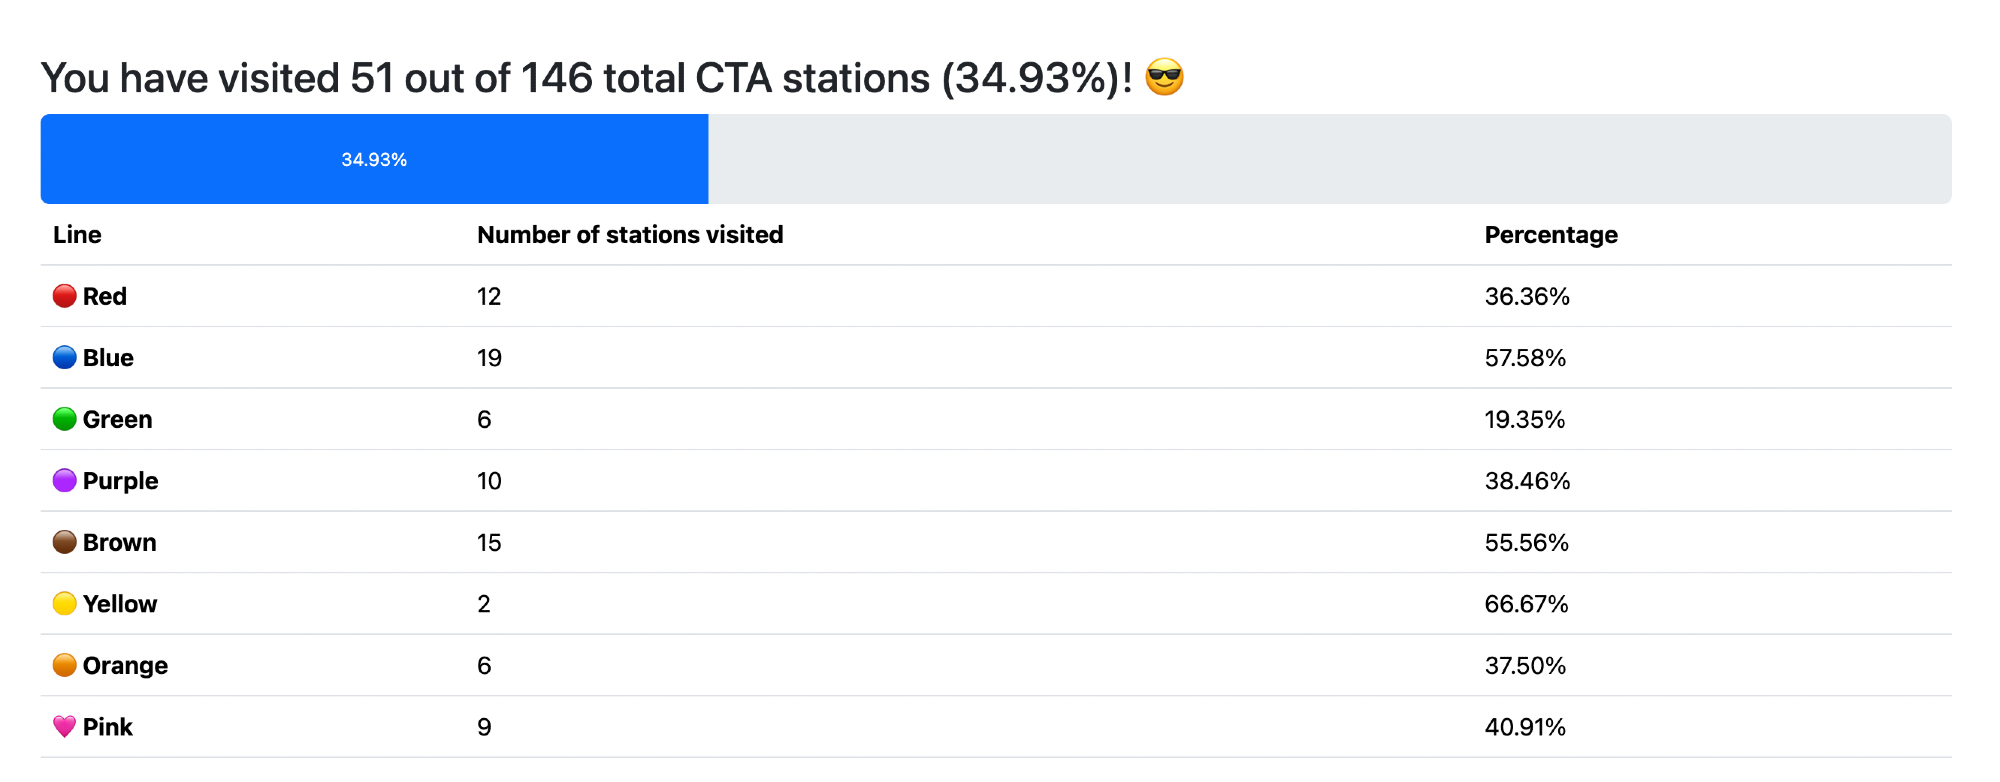Click the sunglasses emoji in the heading
2000x782 pixels.
point(1164,78)
